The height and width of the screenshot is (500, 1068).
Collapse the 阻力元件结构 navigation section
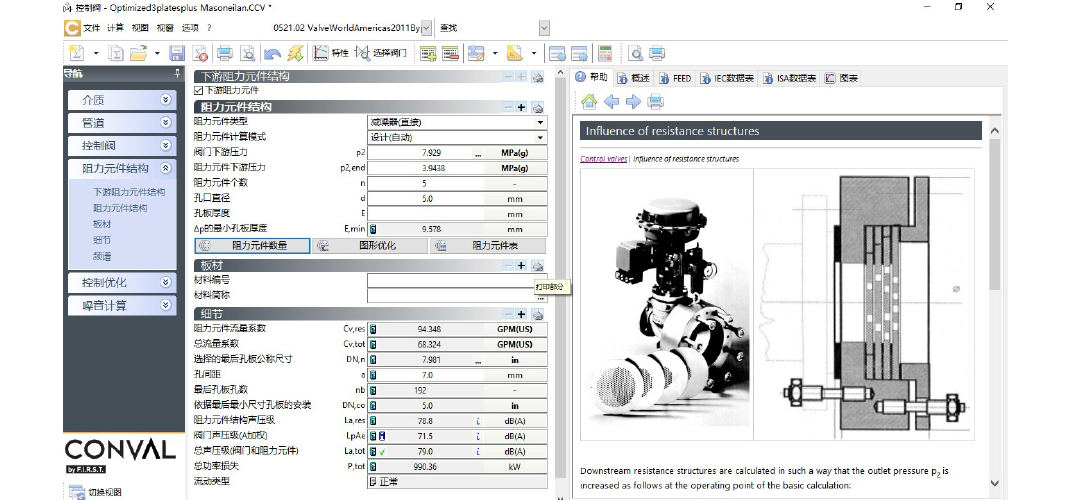point(166,168)
